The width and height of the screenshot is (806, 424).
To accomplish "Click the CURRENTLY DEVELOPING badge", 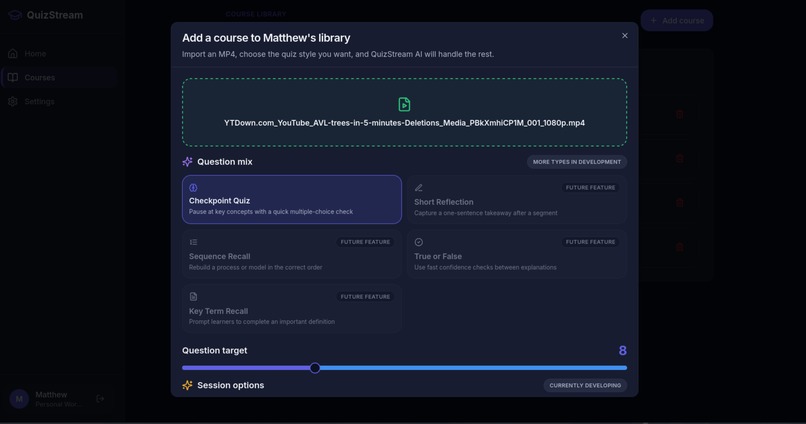I will point(585,385).
